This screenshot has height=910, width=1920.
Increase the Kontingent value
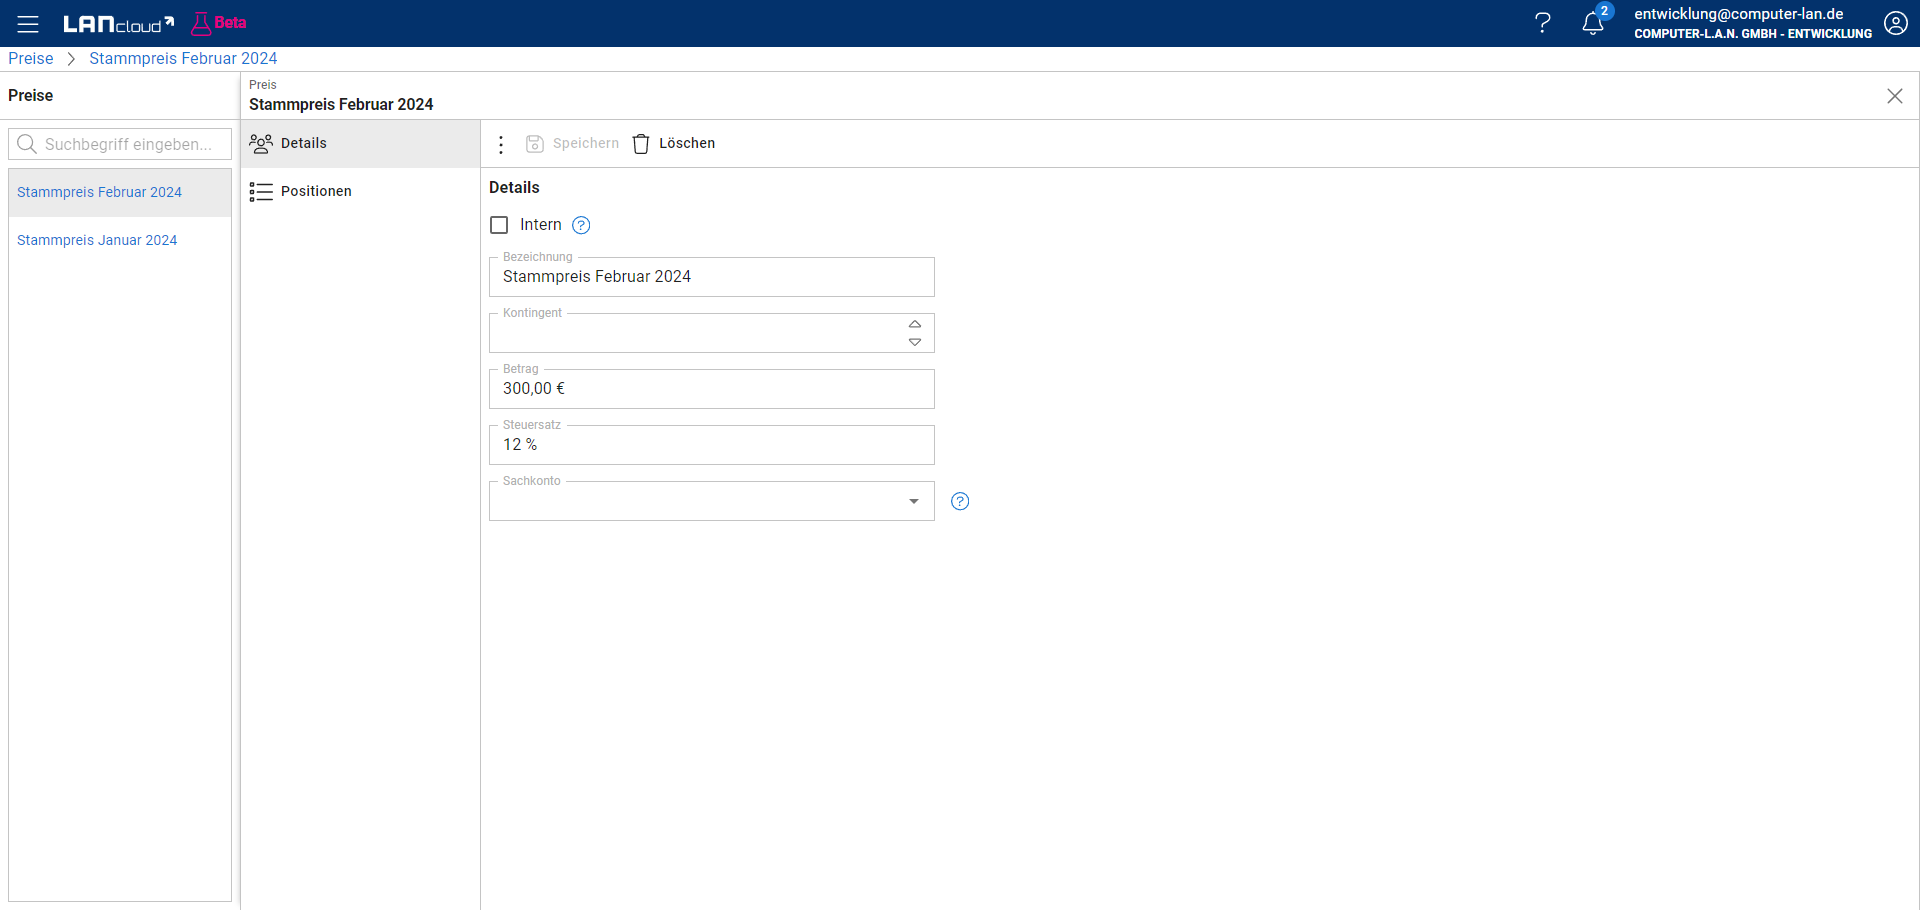coord(915,324)
